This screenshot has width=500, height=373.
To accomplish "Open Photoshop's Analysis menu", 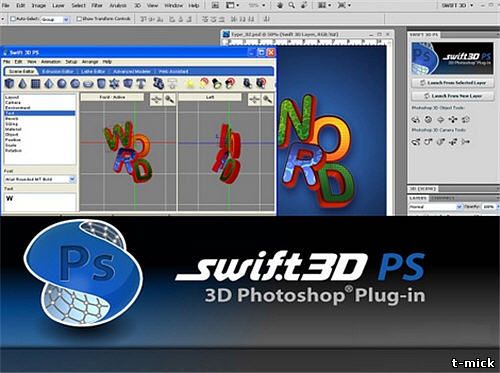I will (x=118, y=6).
